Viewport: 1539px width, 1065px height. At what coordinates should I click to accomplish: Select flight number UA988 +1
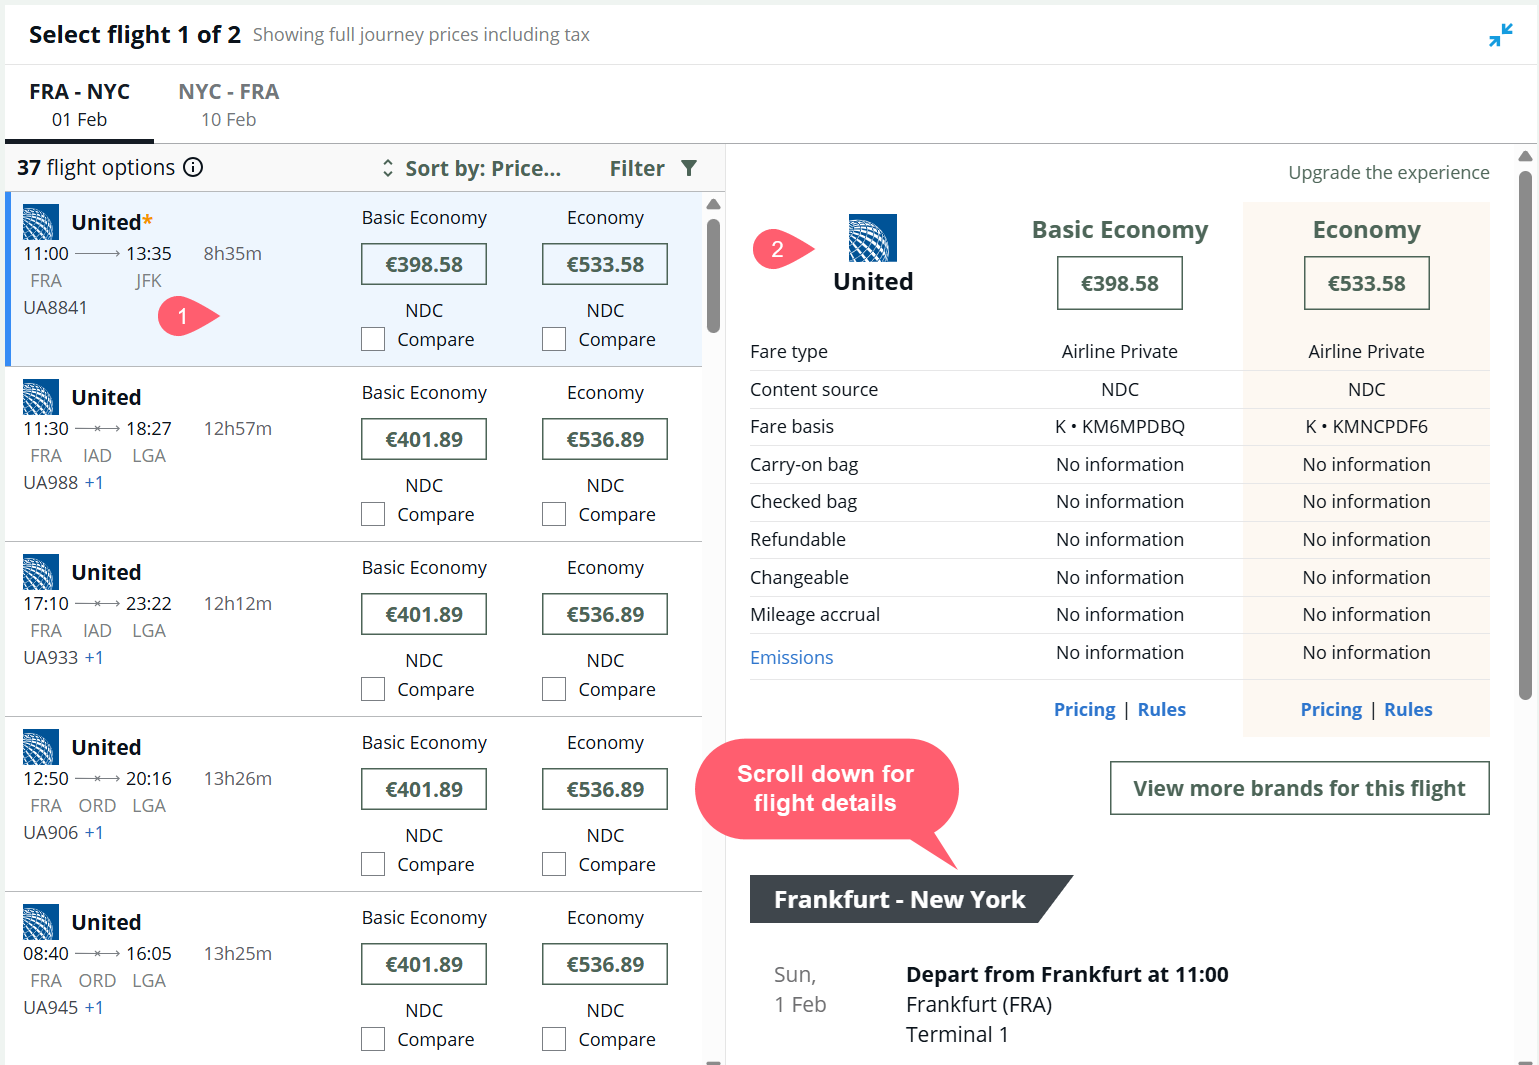pyautogui.click(x=63, y=482)
